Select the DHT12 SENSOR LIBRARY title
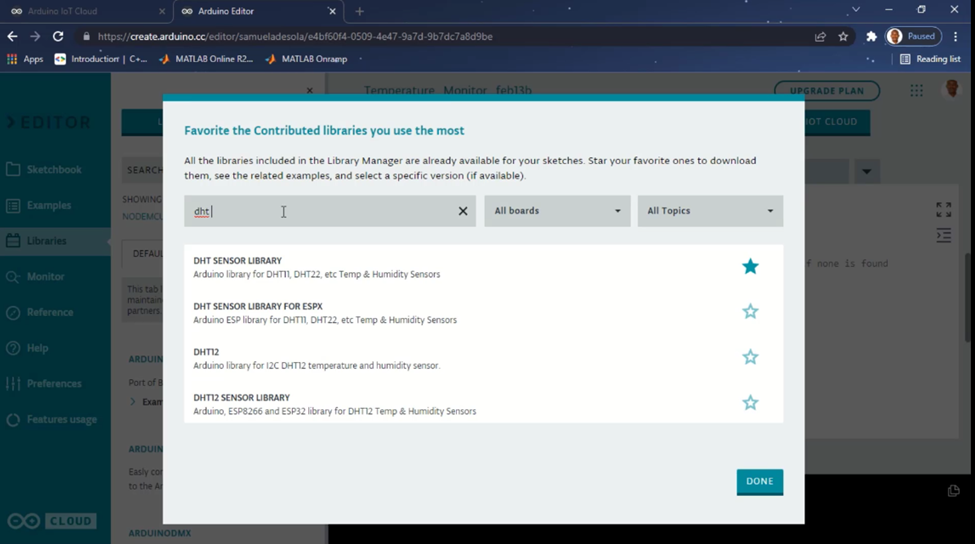This screenshot has height=544, width=975. coord(241,398)
